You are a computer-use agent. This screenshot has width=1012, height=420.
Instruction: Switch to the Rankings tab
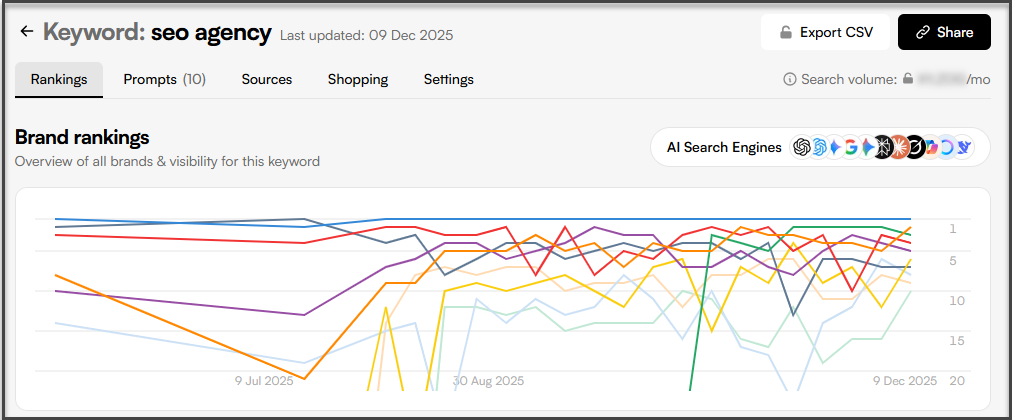(x=59, y=79)
